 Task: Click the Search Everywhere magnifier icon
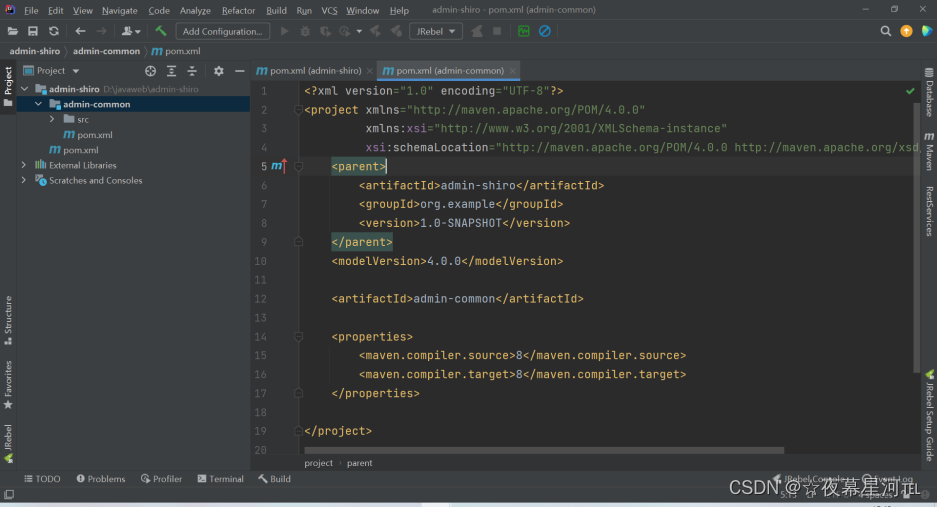pos(886,31)
